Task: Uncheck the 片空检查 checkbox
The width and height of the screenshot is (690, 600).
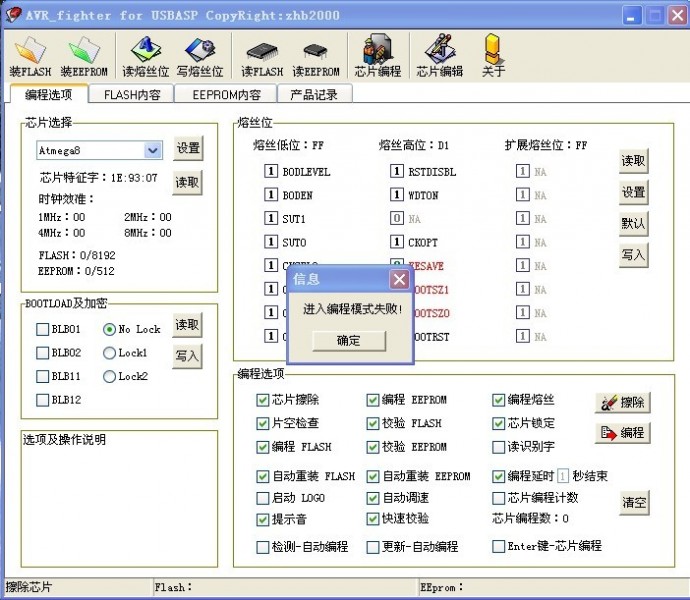Action: point(263,423)
